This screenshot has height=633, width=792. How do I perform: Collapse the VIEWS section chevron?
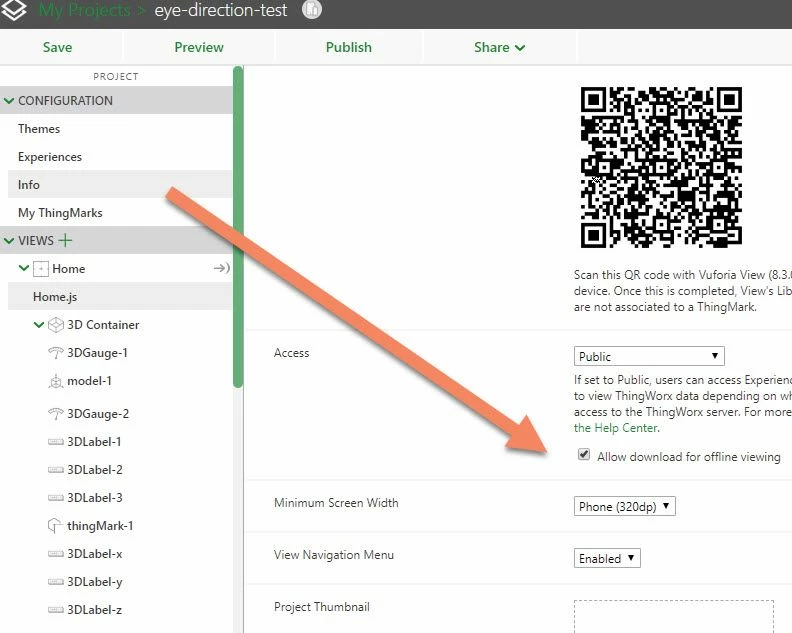[9, 240]
